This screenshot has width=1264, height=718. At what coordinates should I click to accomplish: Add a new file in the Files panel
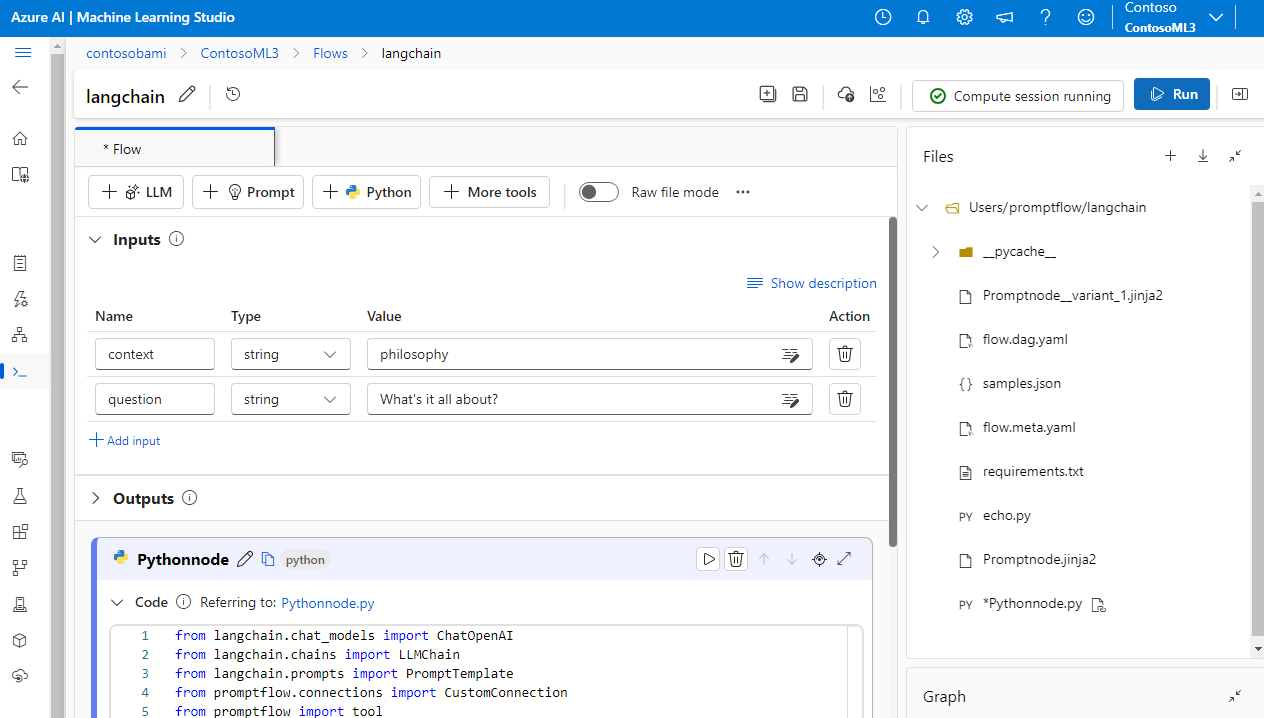click(x=1170, y=156)
